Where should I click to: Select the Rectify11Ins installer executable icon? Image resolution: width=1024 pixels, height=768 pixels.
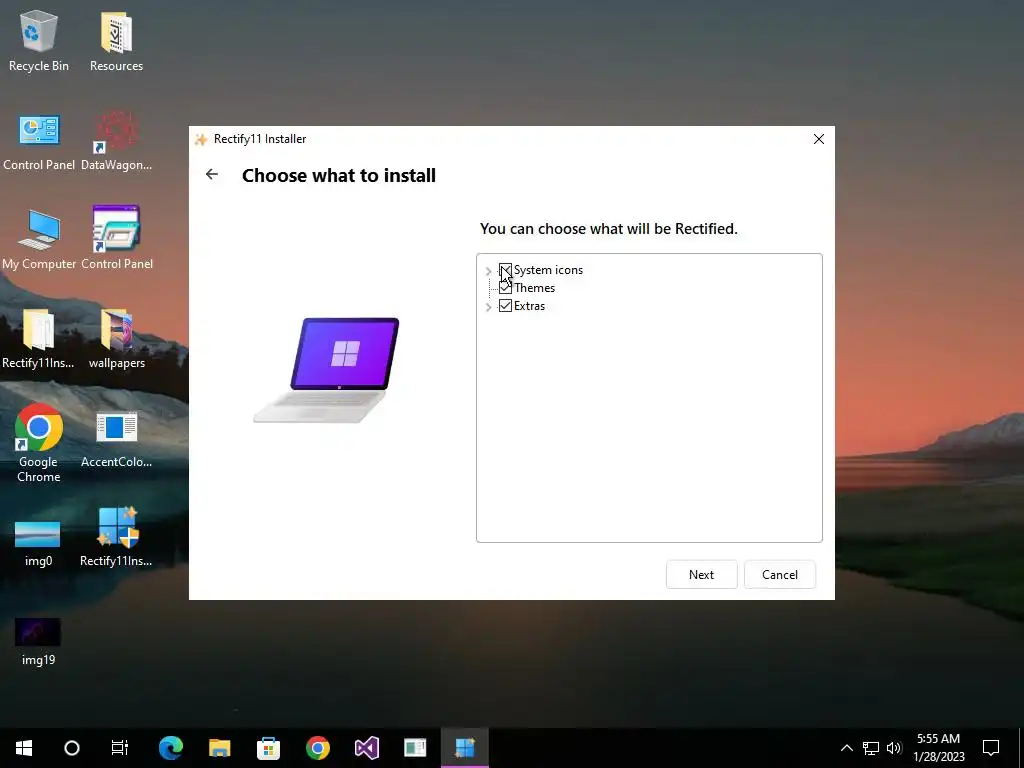116,536
